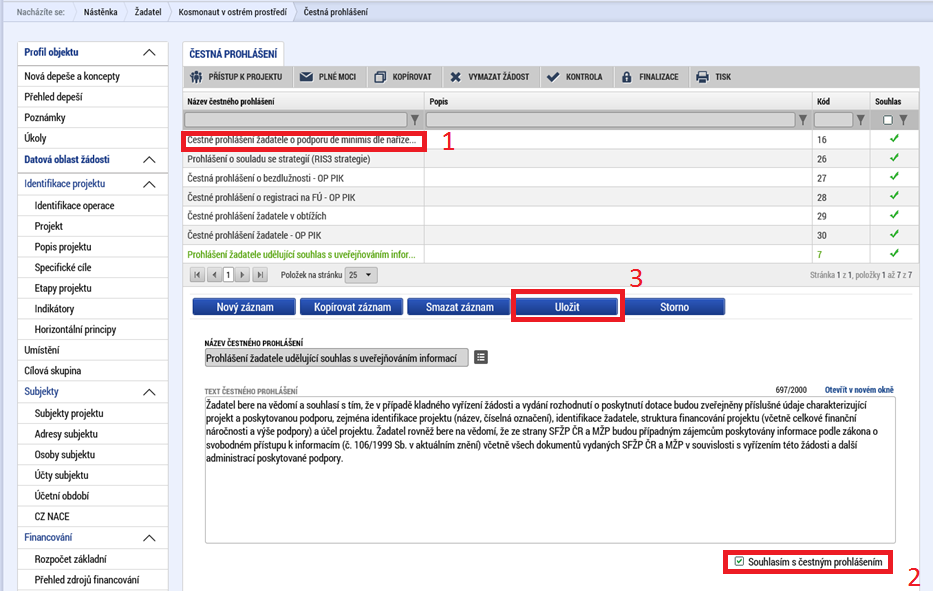Run Kontrola check toolbar item

coord(575,77)
